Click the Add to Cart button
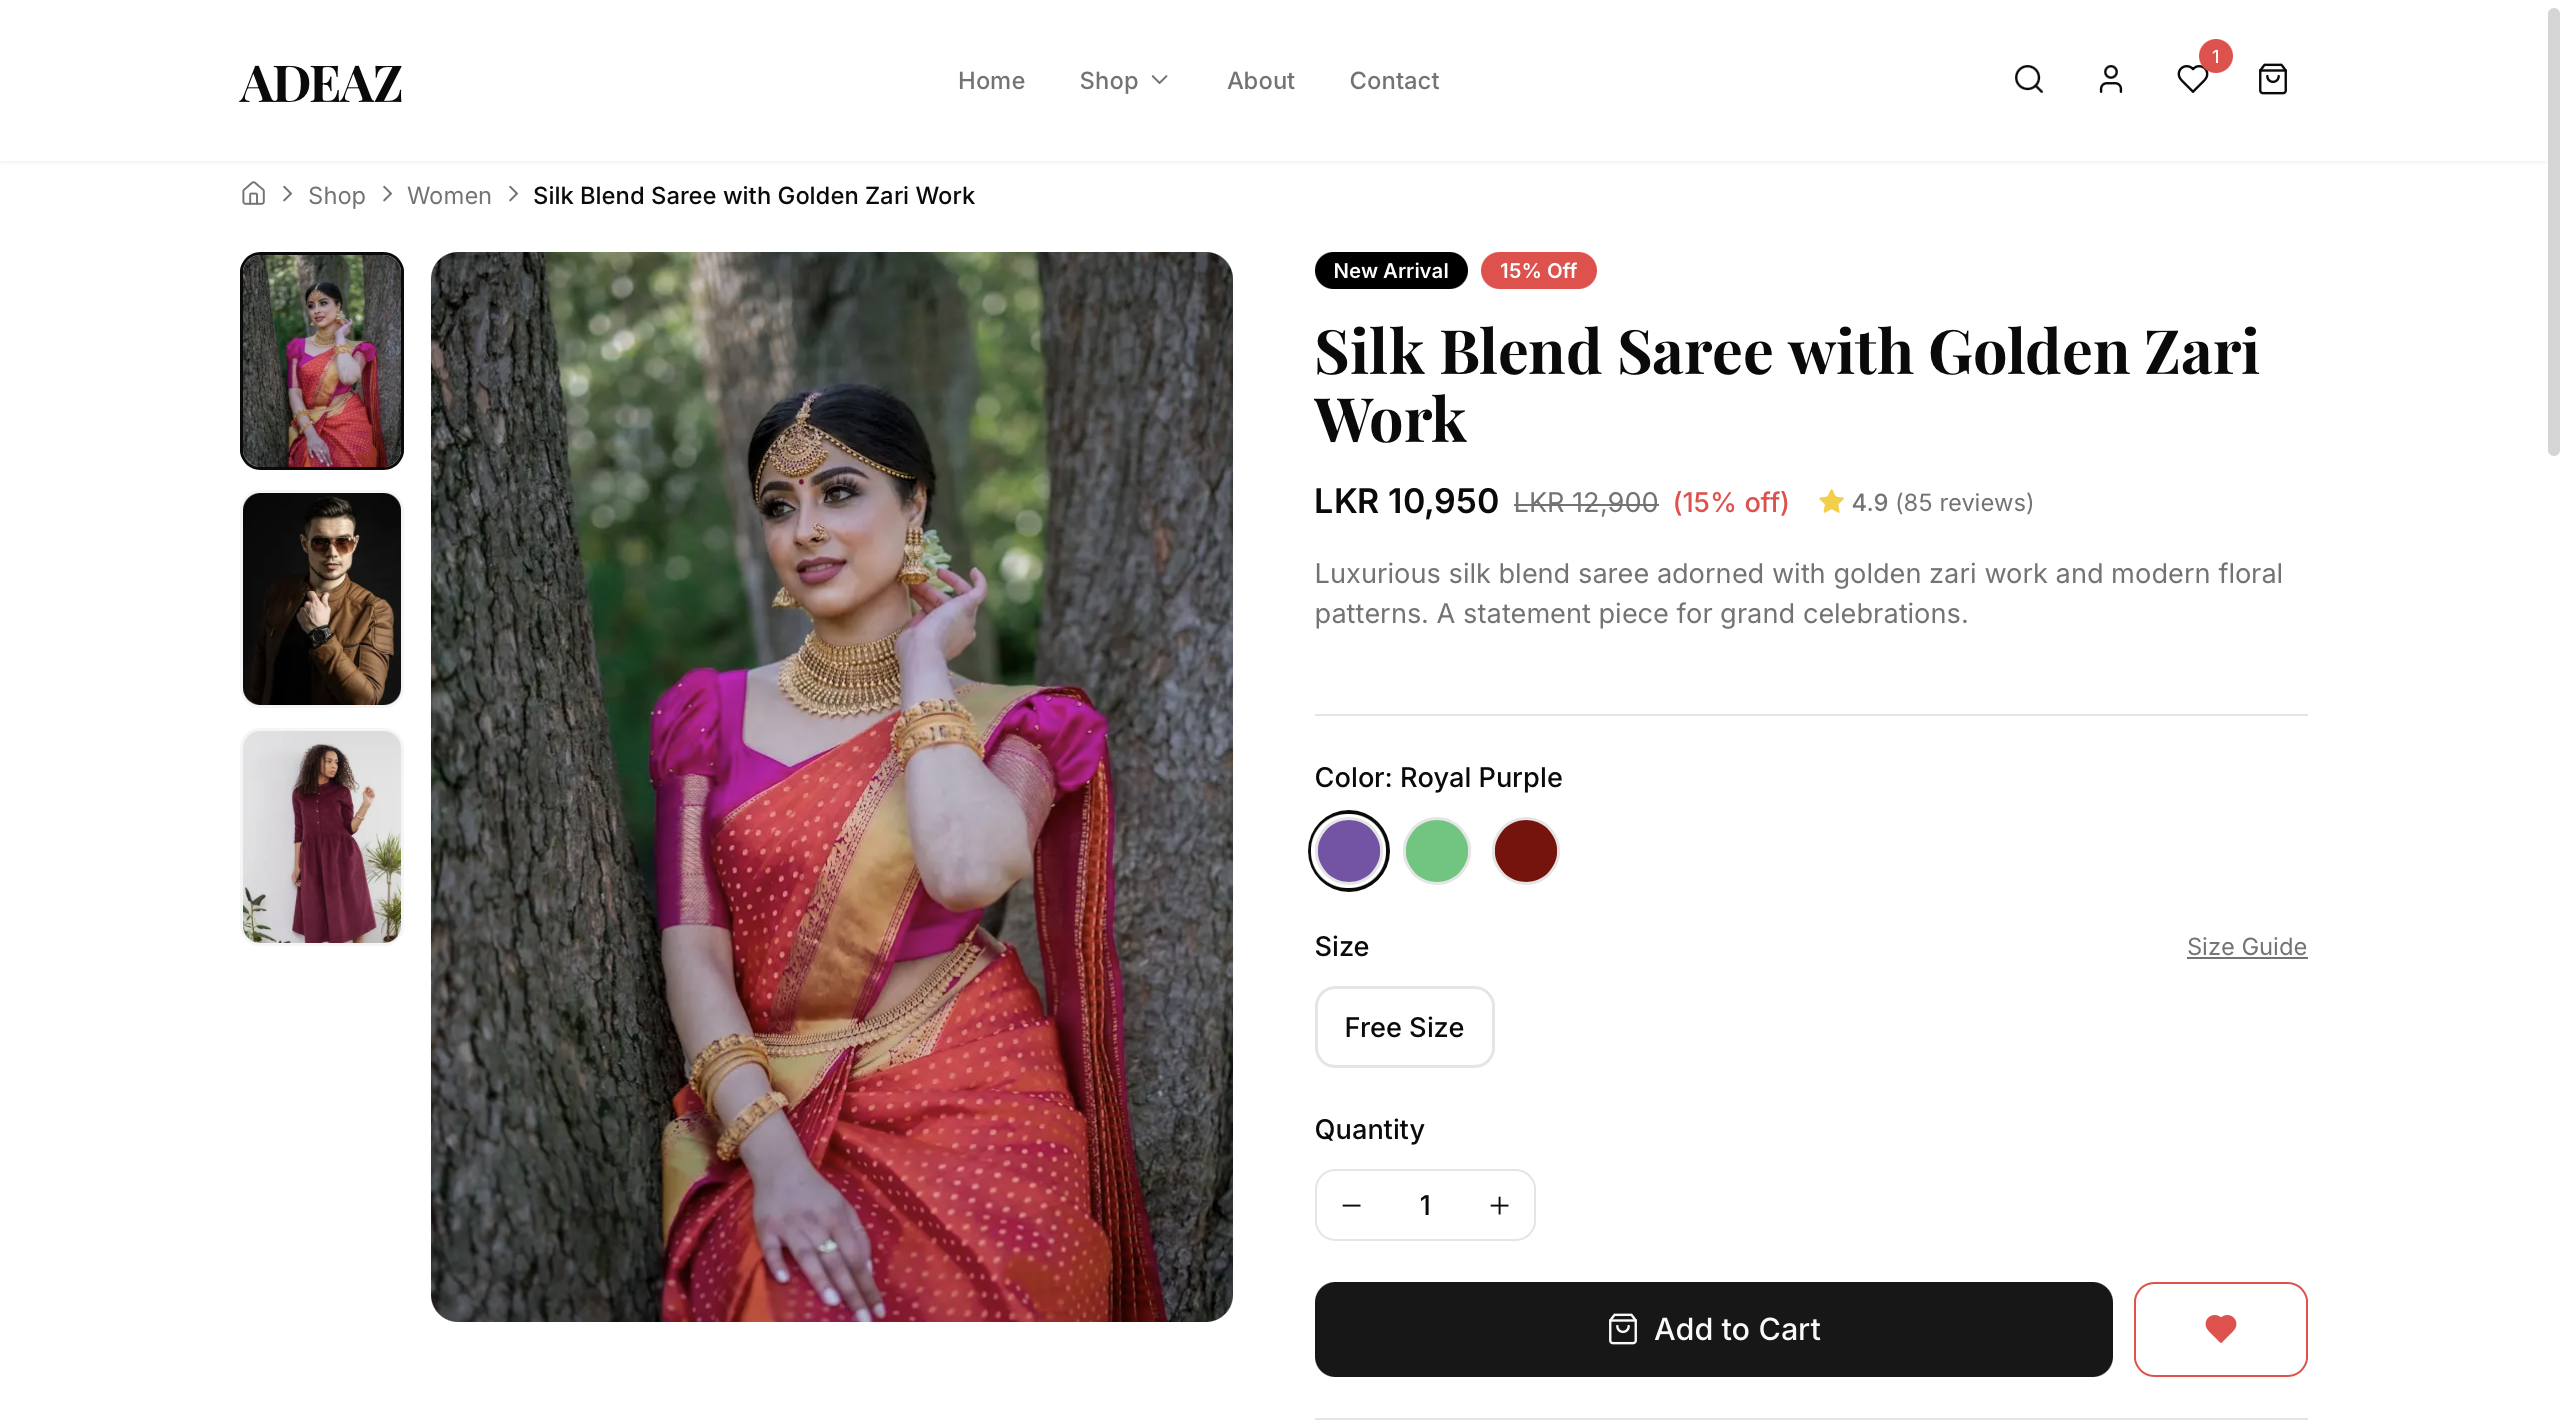Screen dimensions: 2560x1424 coord(1713,1329)
